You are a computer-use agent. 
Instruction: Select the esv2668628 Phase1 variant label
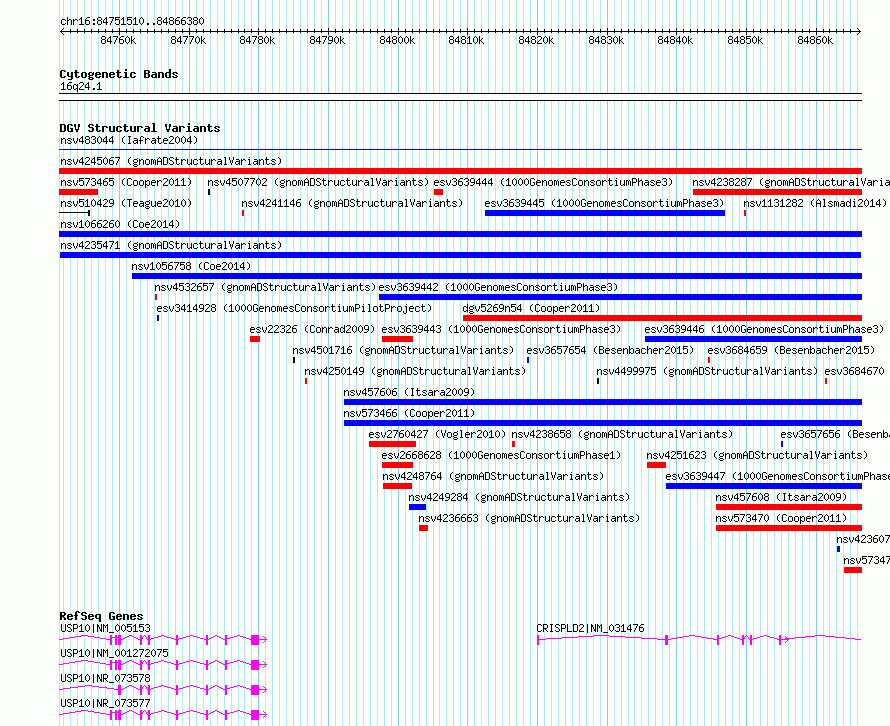click(501, 455)
